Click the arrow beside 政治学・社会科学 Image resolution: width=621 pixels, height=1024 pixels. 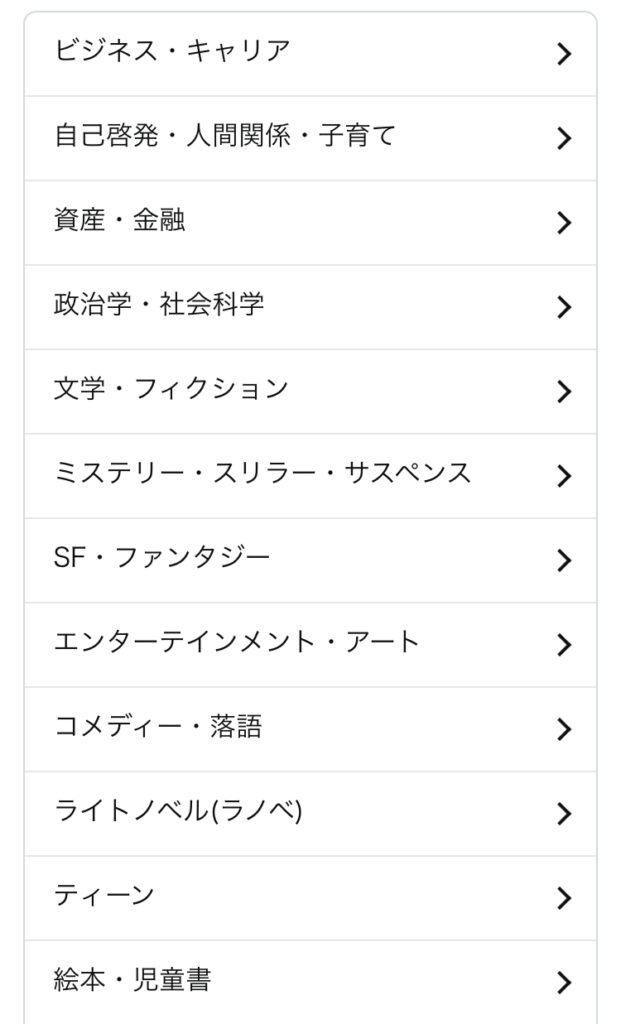564,307
